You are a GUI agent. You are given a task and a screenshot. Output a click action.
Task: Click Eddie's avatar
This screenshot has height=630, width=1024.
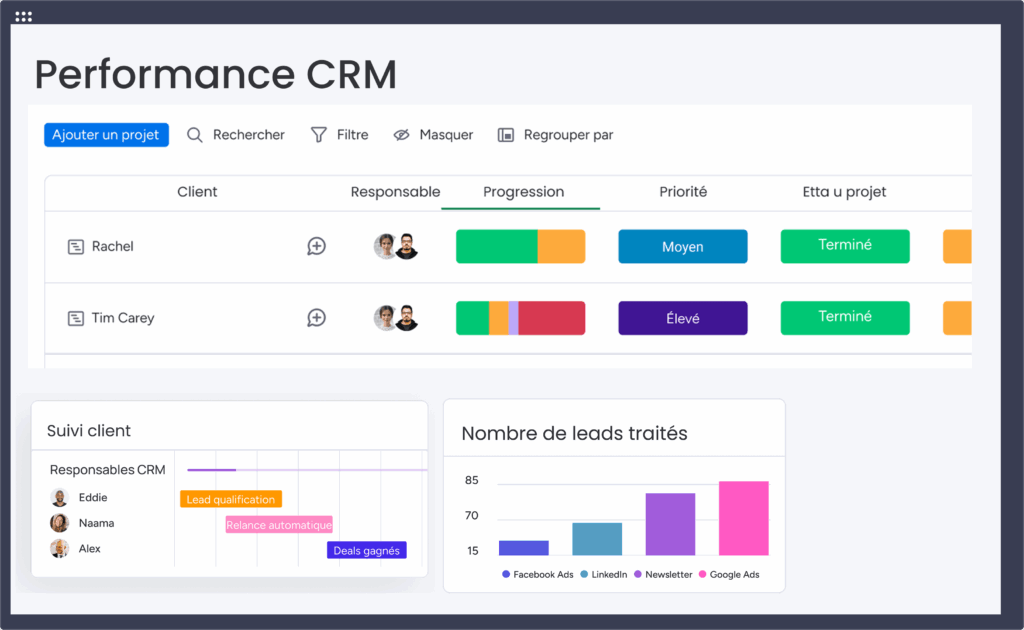[59, 497]
